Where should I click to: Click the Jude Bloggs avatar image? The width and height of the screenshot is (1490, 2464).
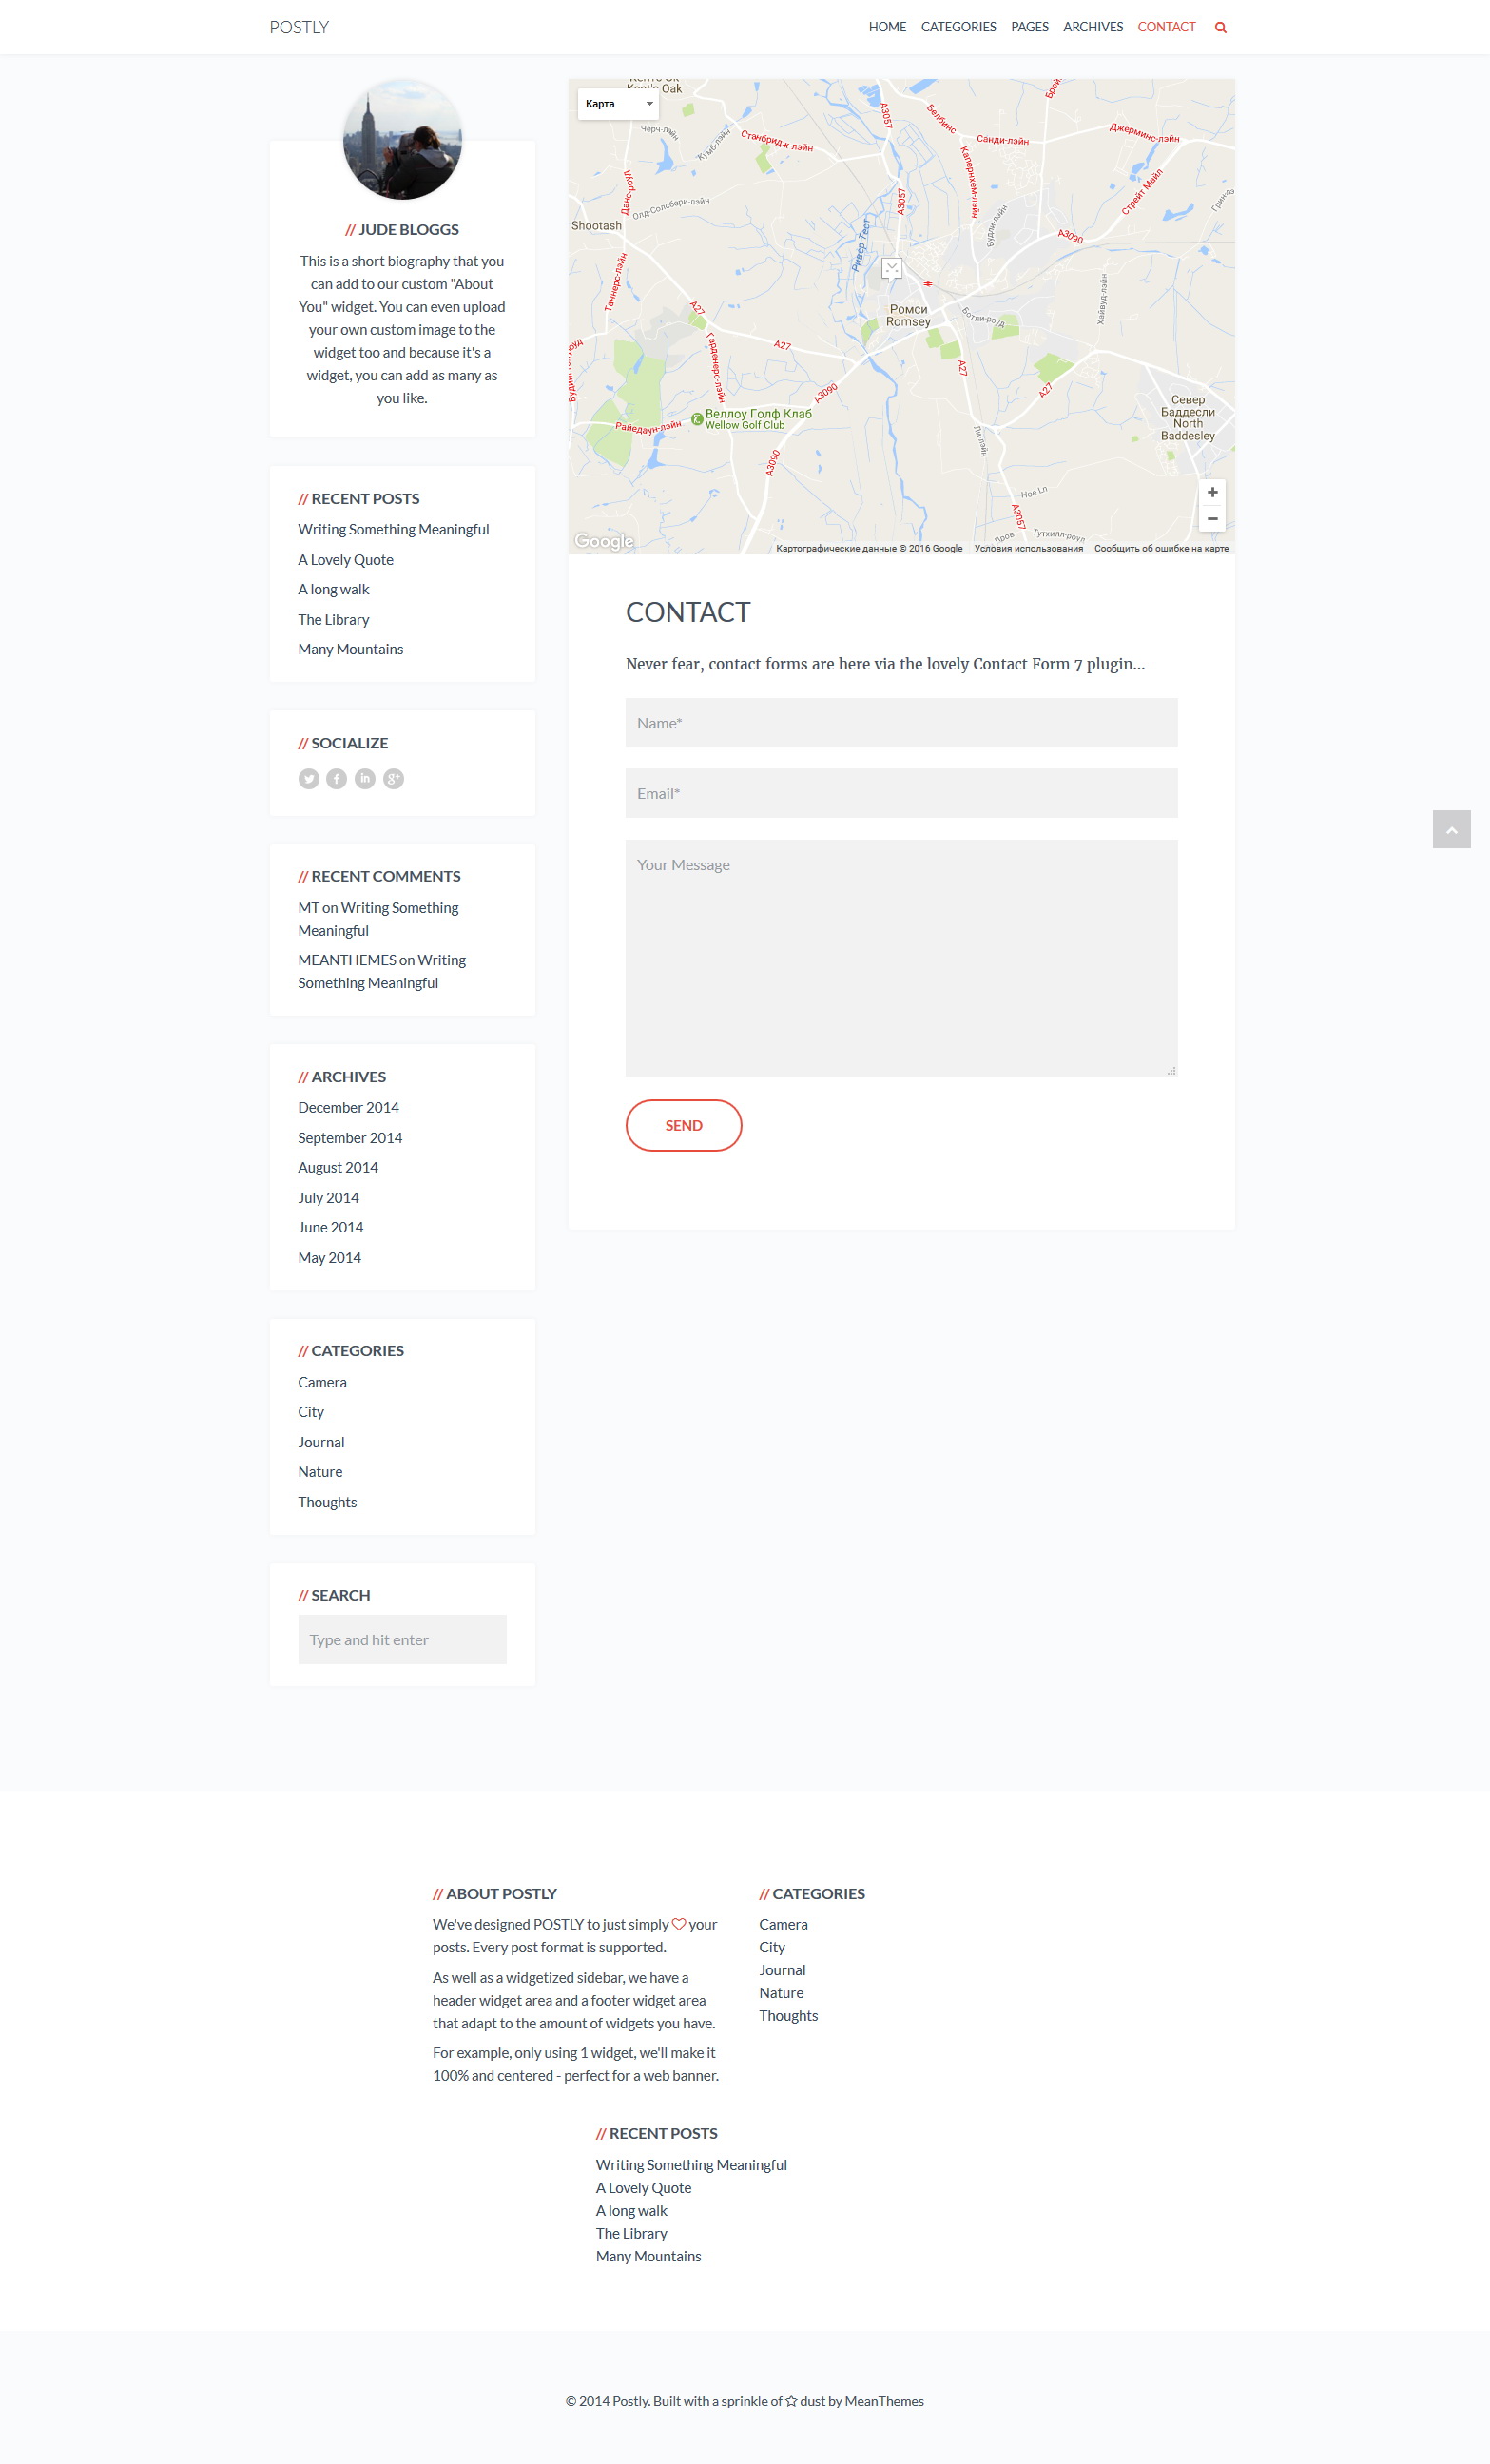coord(403,139)
